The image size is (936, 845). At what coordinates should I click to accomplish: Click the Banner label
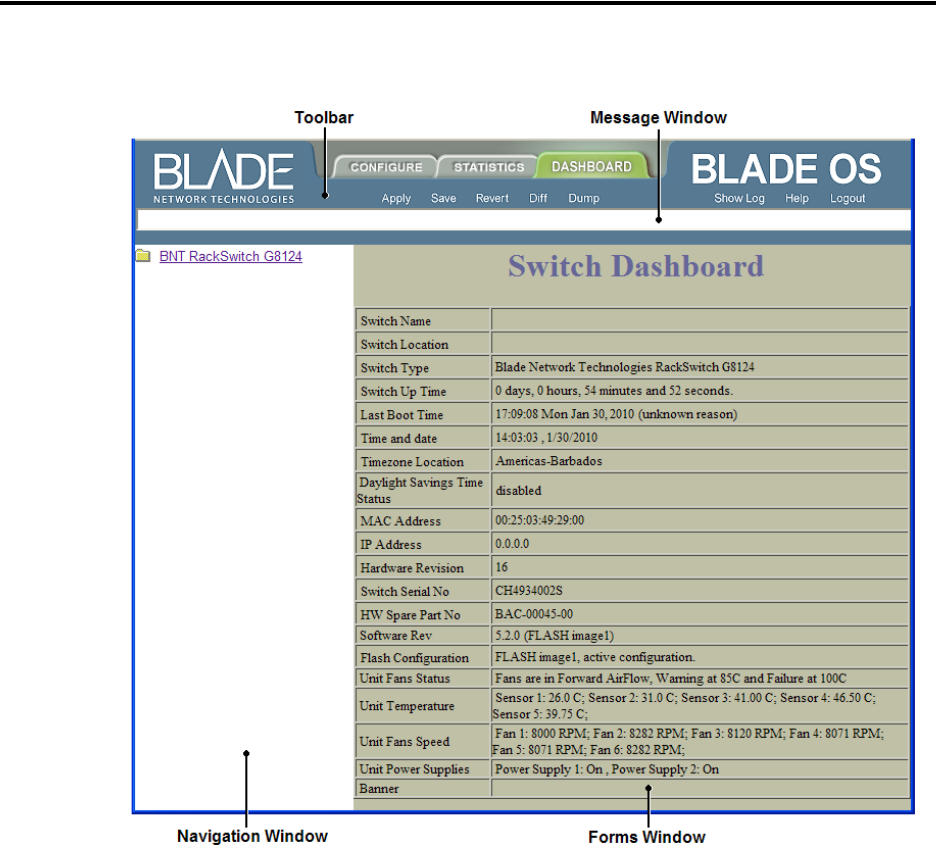(x=379, y=789)
